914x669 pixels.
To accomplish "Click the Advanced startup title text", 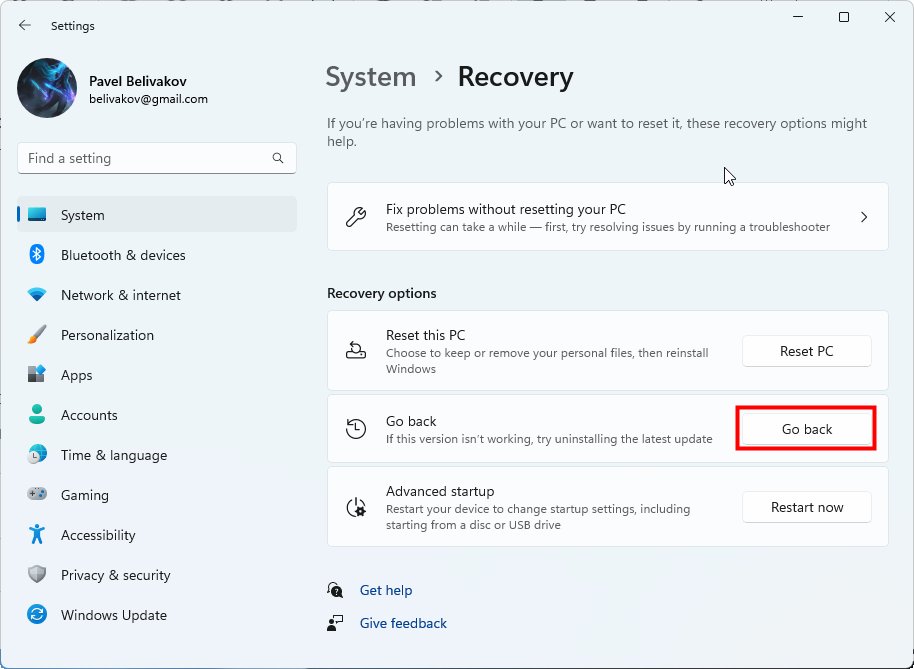I will click(x=440, y=491).
